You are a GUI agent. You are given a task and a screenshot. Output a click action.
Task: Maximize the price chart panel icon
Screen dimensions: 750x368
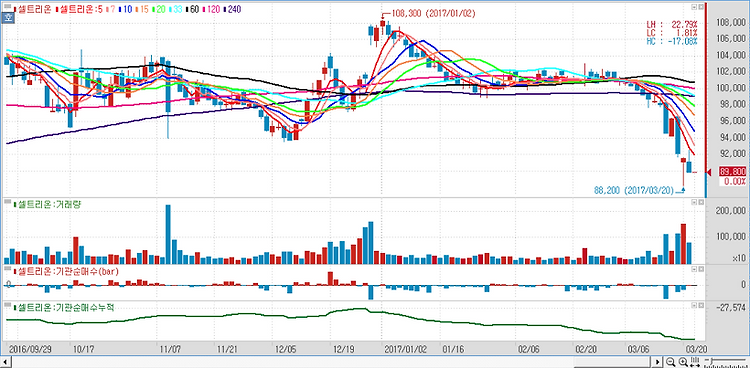tap(701, 8)
